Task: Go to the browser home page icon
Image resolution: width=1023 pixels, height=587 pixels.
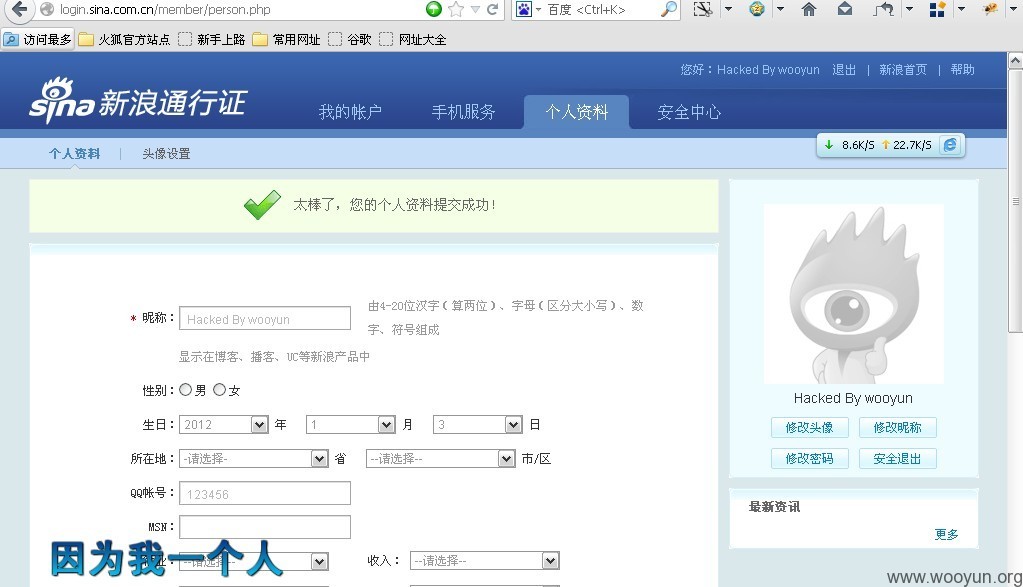Action: tap(808, 9)
